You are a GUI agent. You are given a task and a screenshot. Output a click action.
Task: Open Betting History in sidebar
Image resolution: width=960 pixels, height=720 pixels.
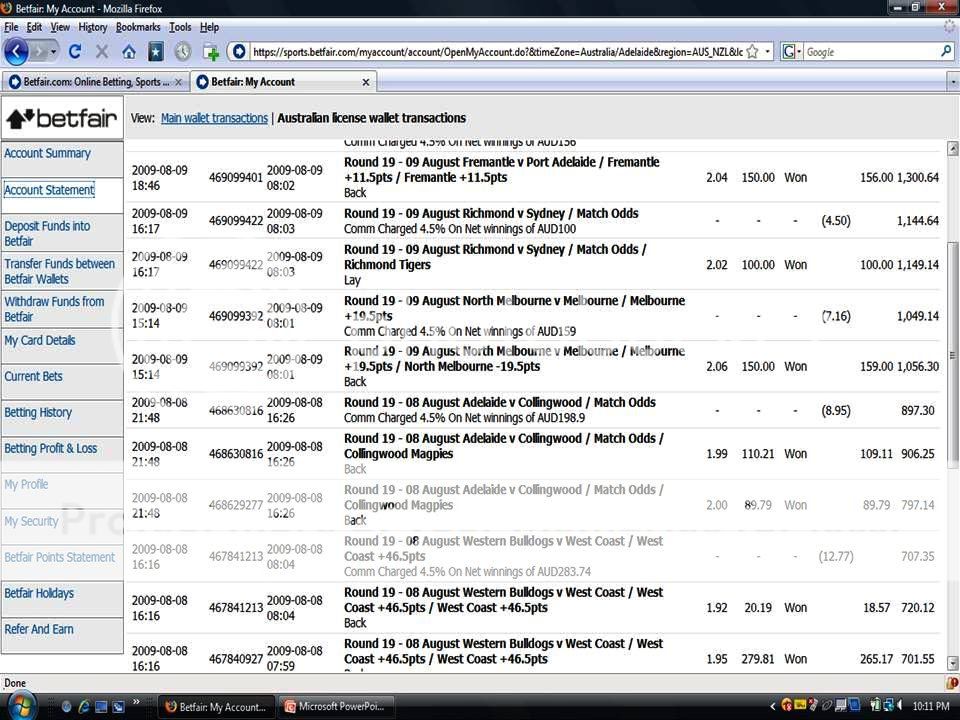coord(38,413)
